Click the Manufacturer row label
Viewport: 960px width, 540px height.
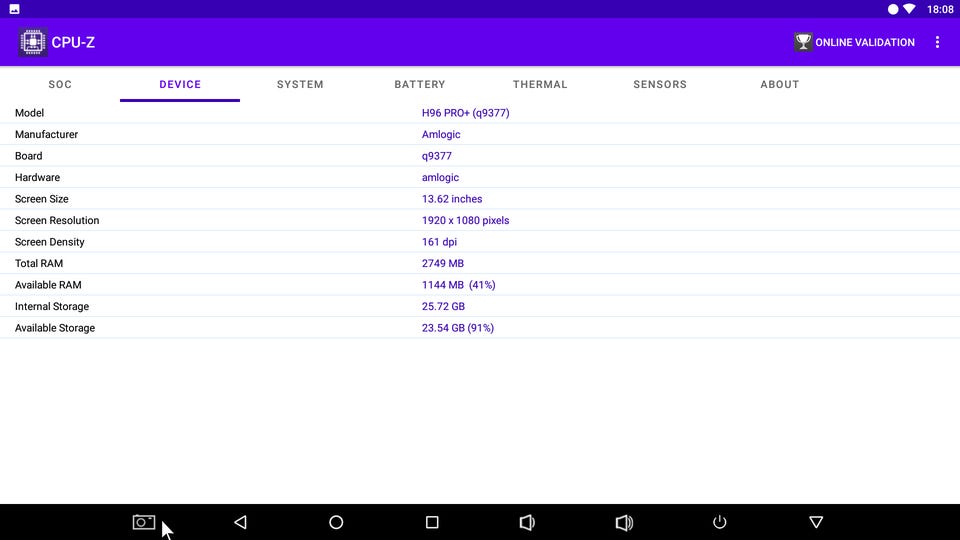coord(47,134)
